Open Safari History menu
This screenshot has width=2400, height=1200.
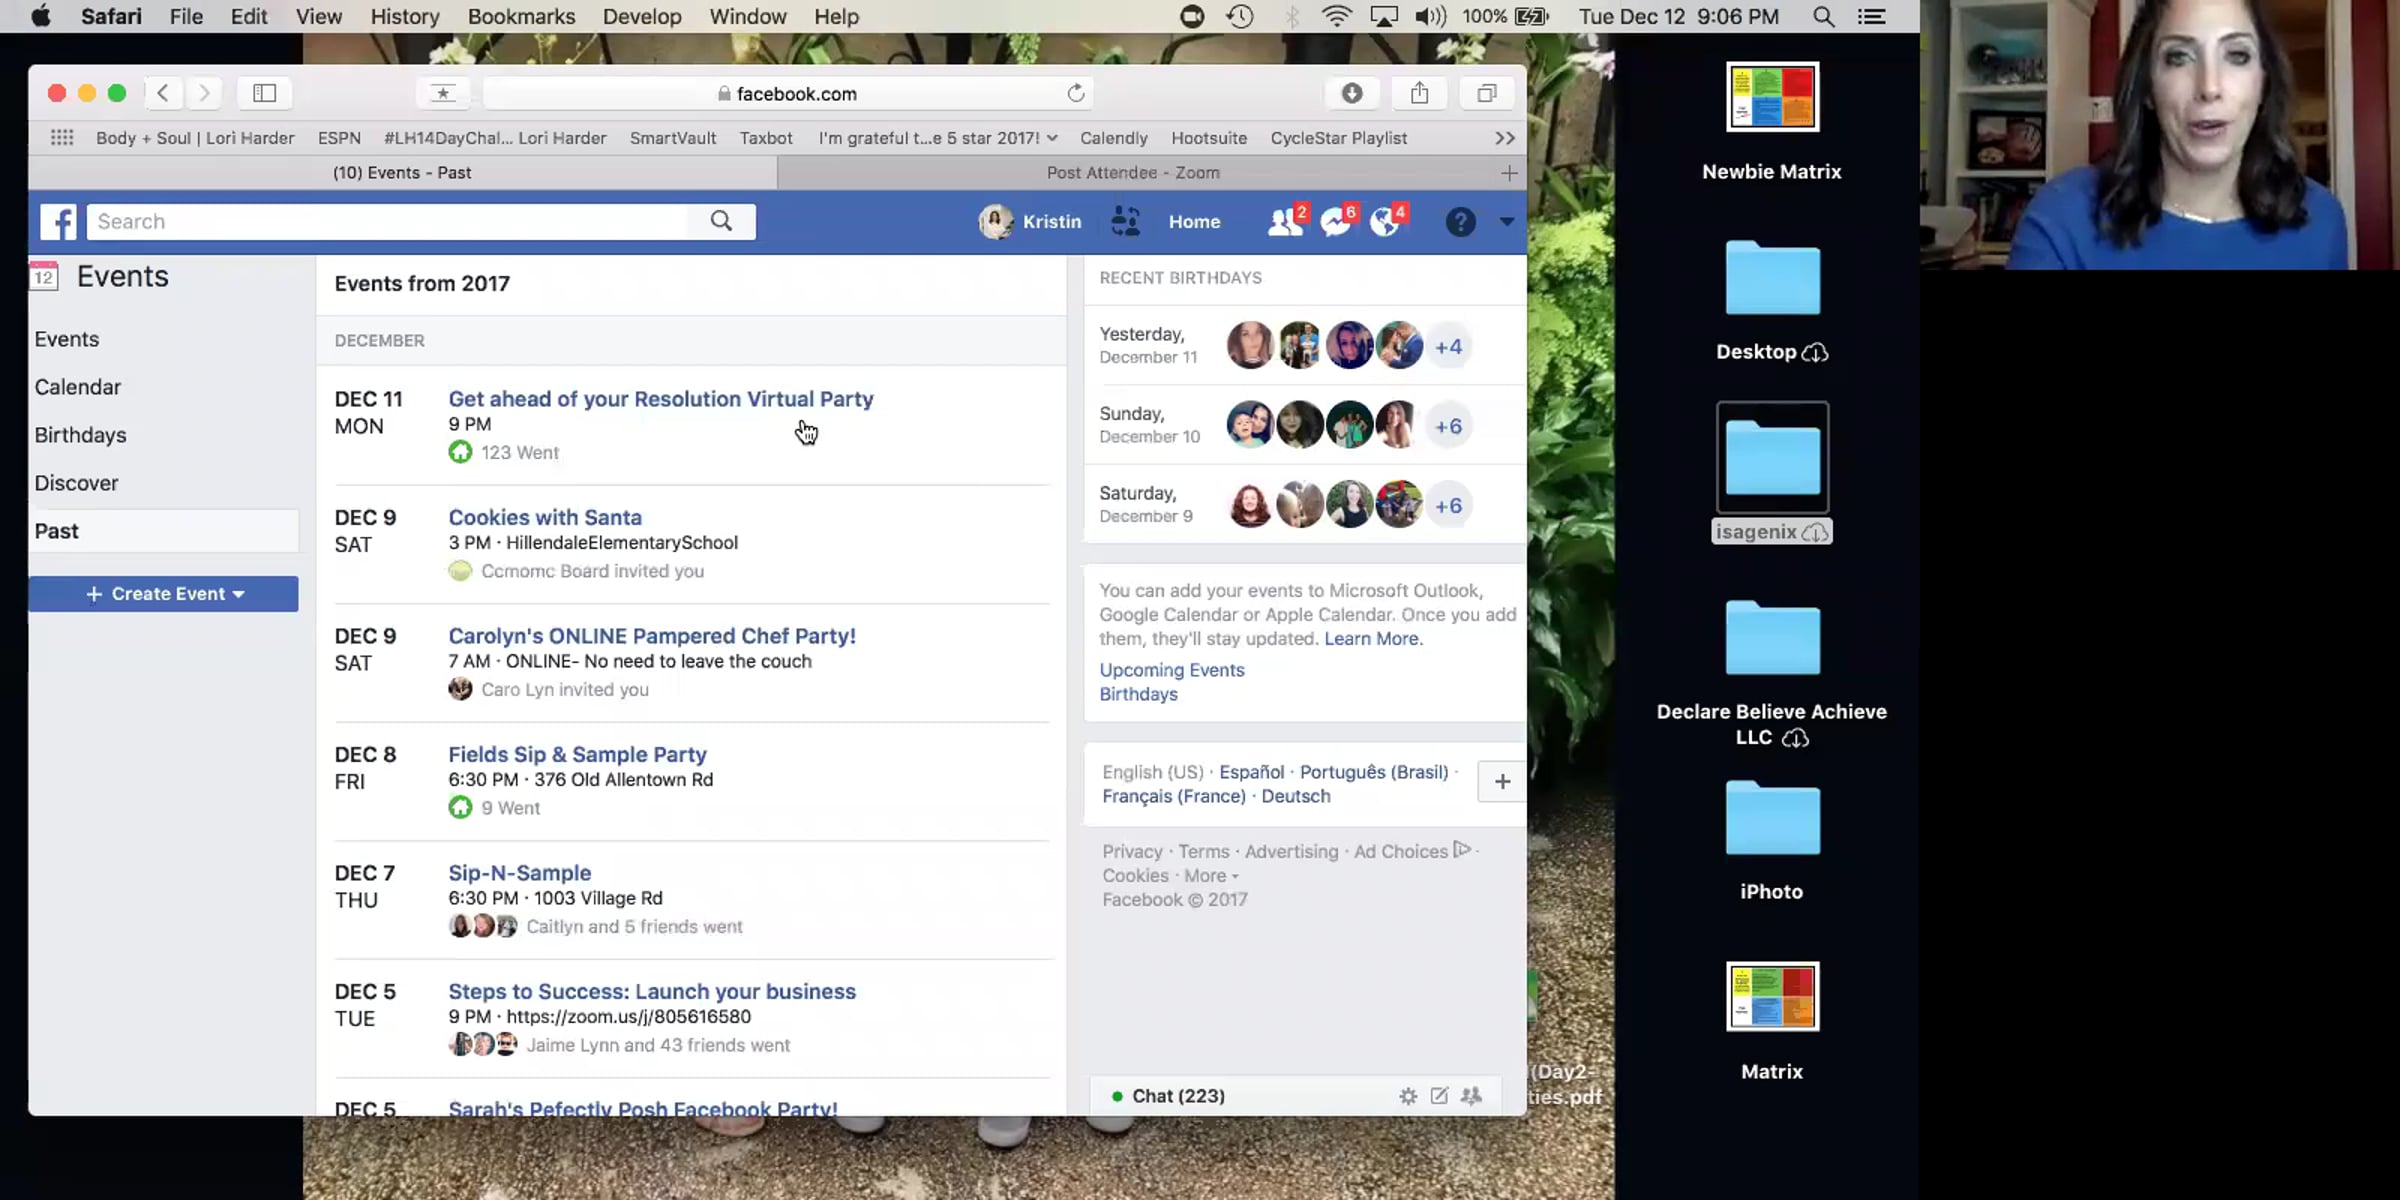pyautogui.click(x=404, y=17)
